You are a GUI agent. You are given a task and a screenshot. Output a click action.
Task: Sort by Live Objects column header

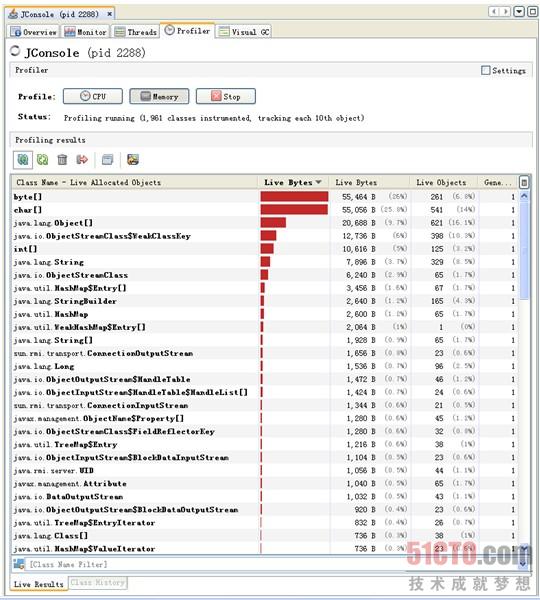click(444, 183)
